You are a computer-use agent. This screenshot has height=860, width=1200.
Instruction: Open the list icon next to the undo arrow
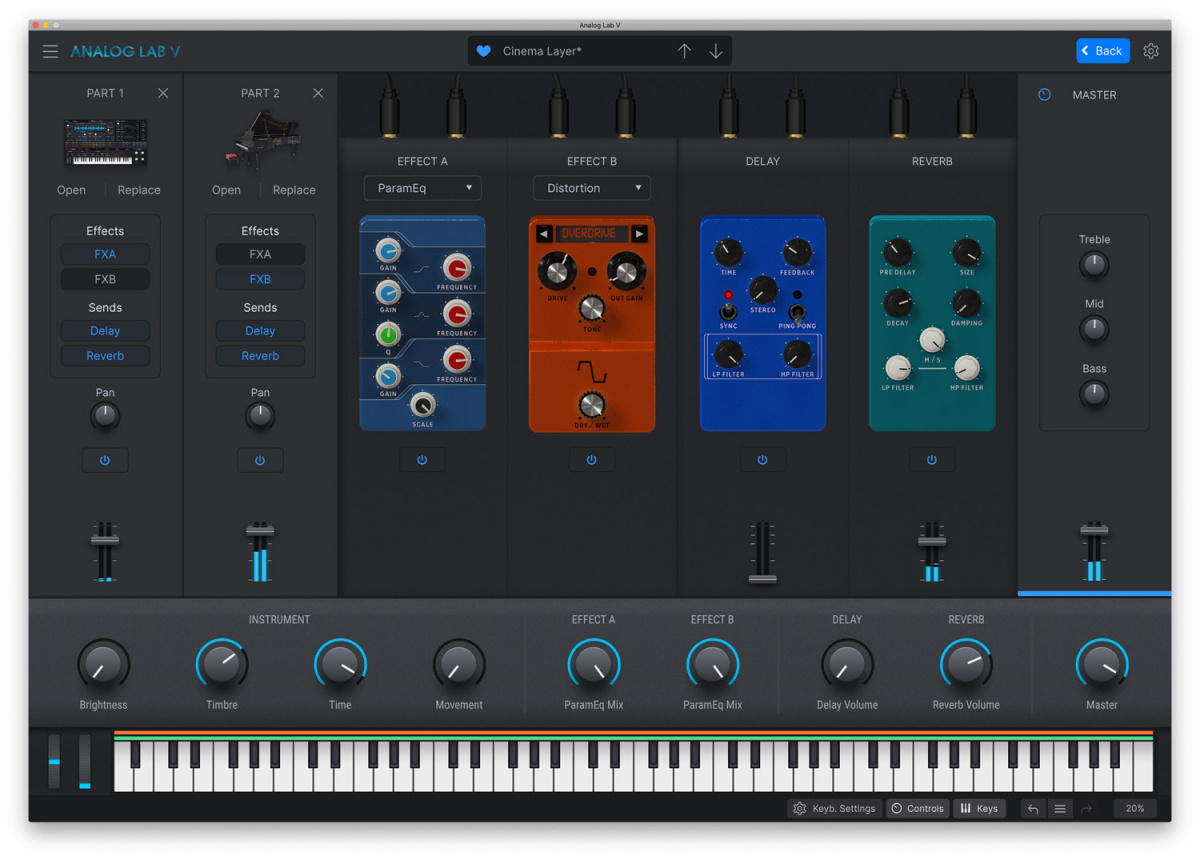(x=1060, y=808)
